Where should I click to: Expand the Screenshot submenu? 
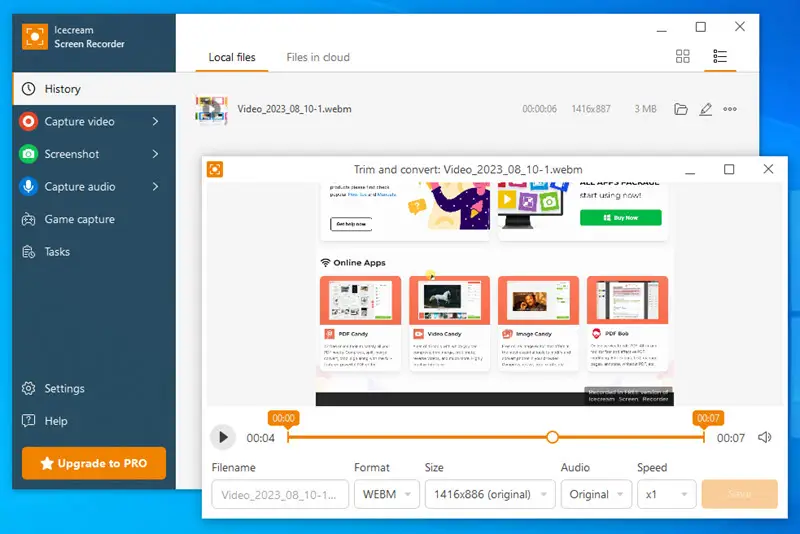click(x=155, y=154)
